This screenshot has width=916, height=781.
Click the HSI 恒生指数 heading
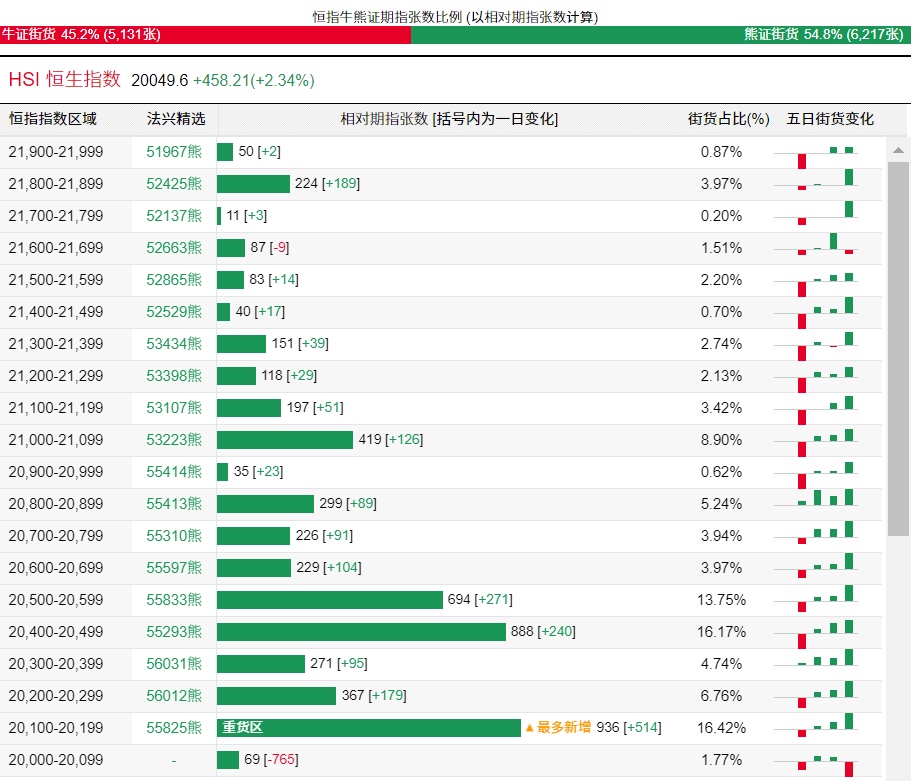pyautogui.click(x=65, y=79)
